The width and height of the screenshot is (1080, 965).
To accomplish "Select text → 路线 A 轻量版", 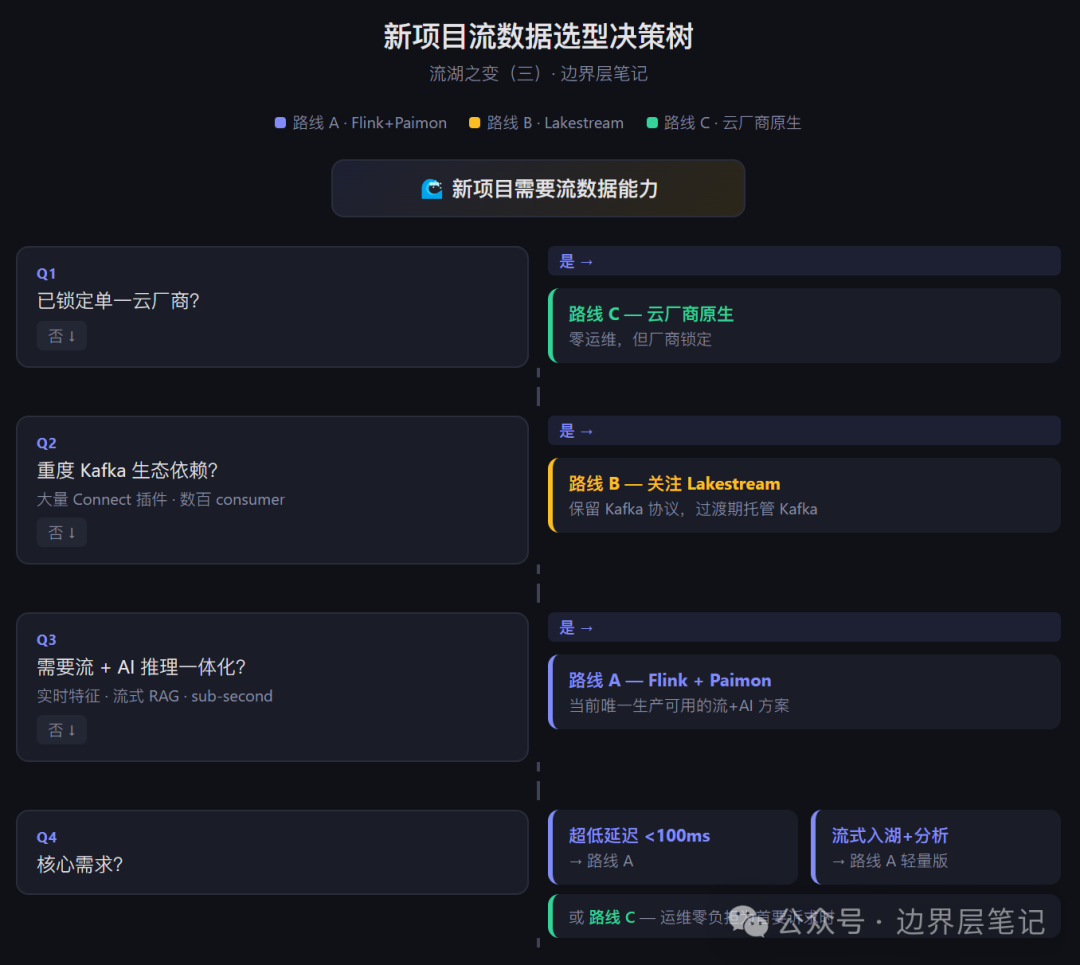I will tap(889, 861).
